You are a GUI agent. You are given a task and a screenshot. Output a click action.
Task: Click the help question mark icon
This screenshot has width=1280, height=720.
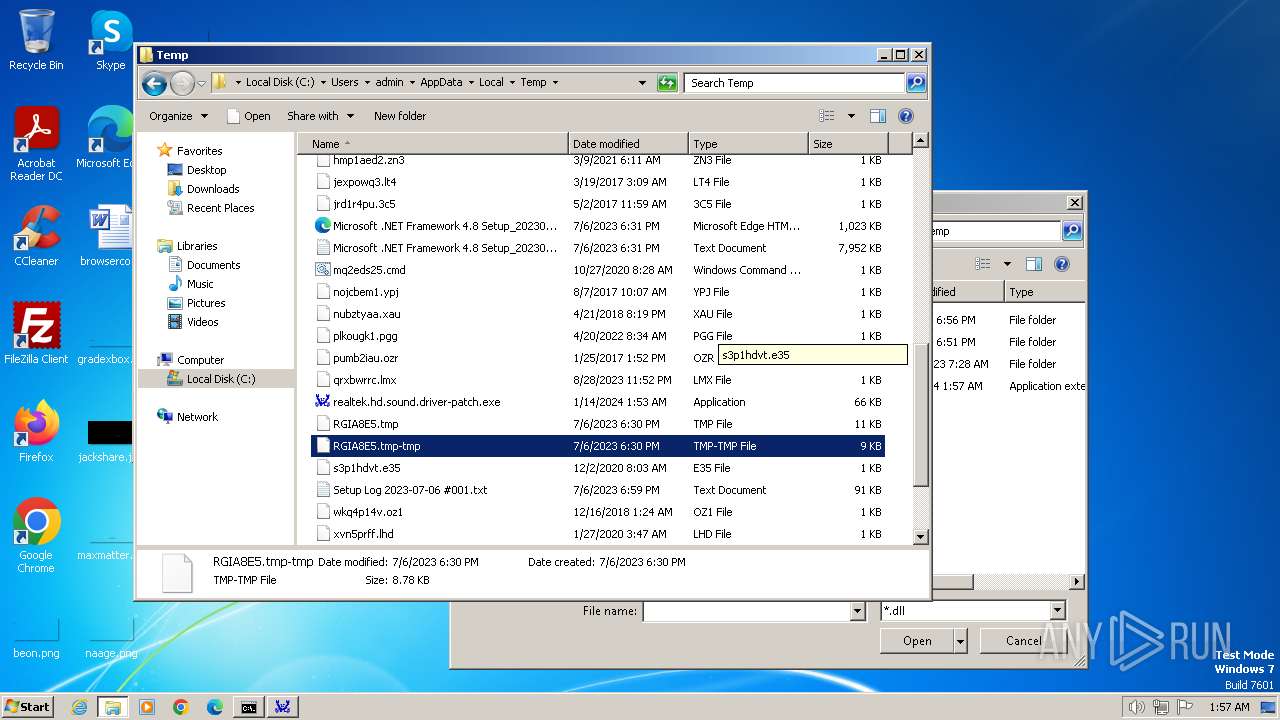pos(906,116)
